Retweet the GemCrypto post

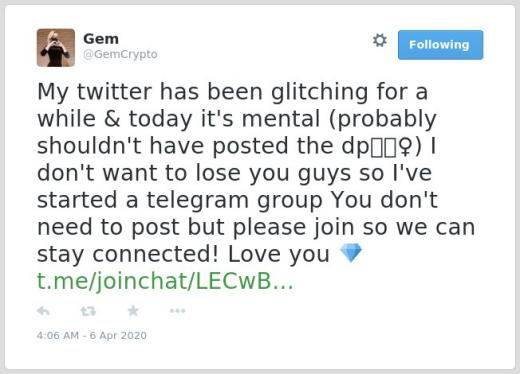coord(88,311)
